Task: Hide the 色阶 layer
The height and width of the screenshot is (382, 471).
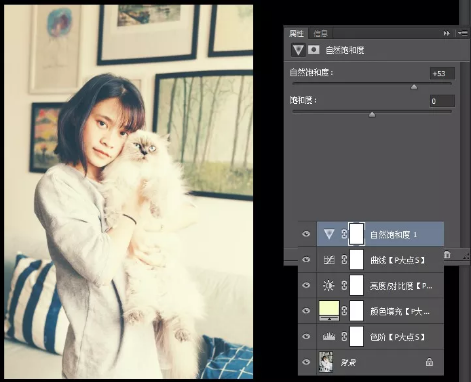Action: point(306,336)
